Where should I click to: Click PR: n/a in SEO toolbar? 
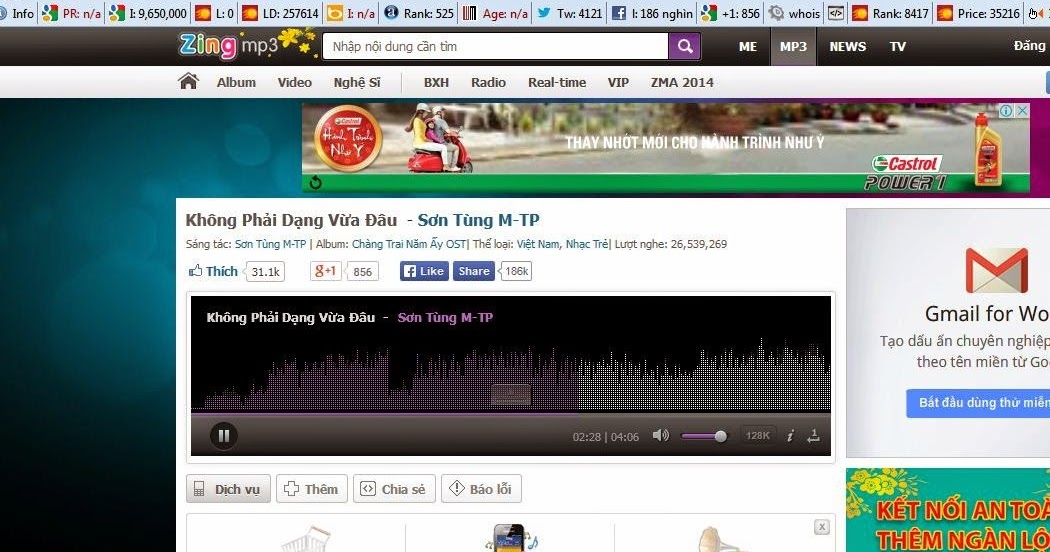coord(71,13)
